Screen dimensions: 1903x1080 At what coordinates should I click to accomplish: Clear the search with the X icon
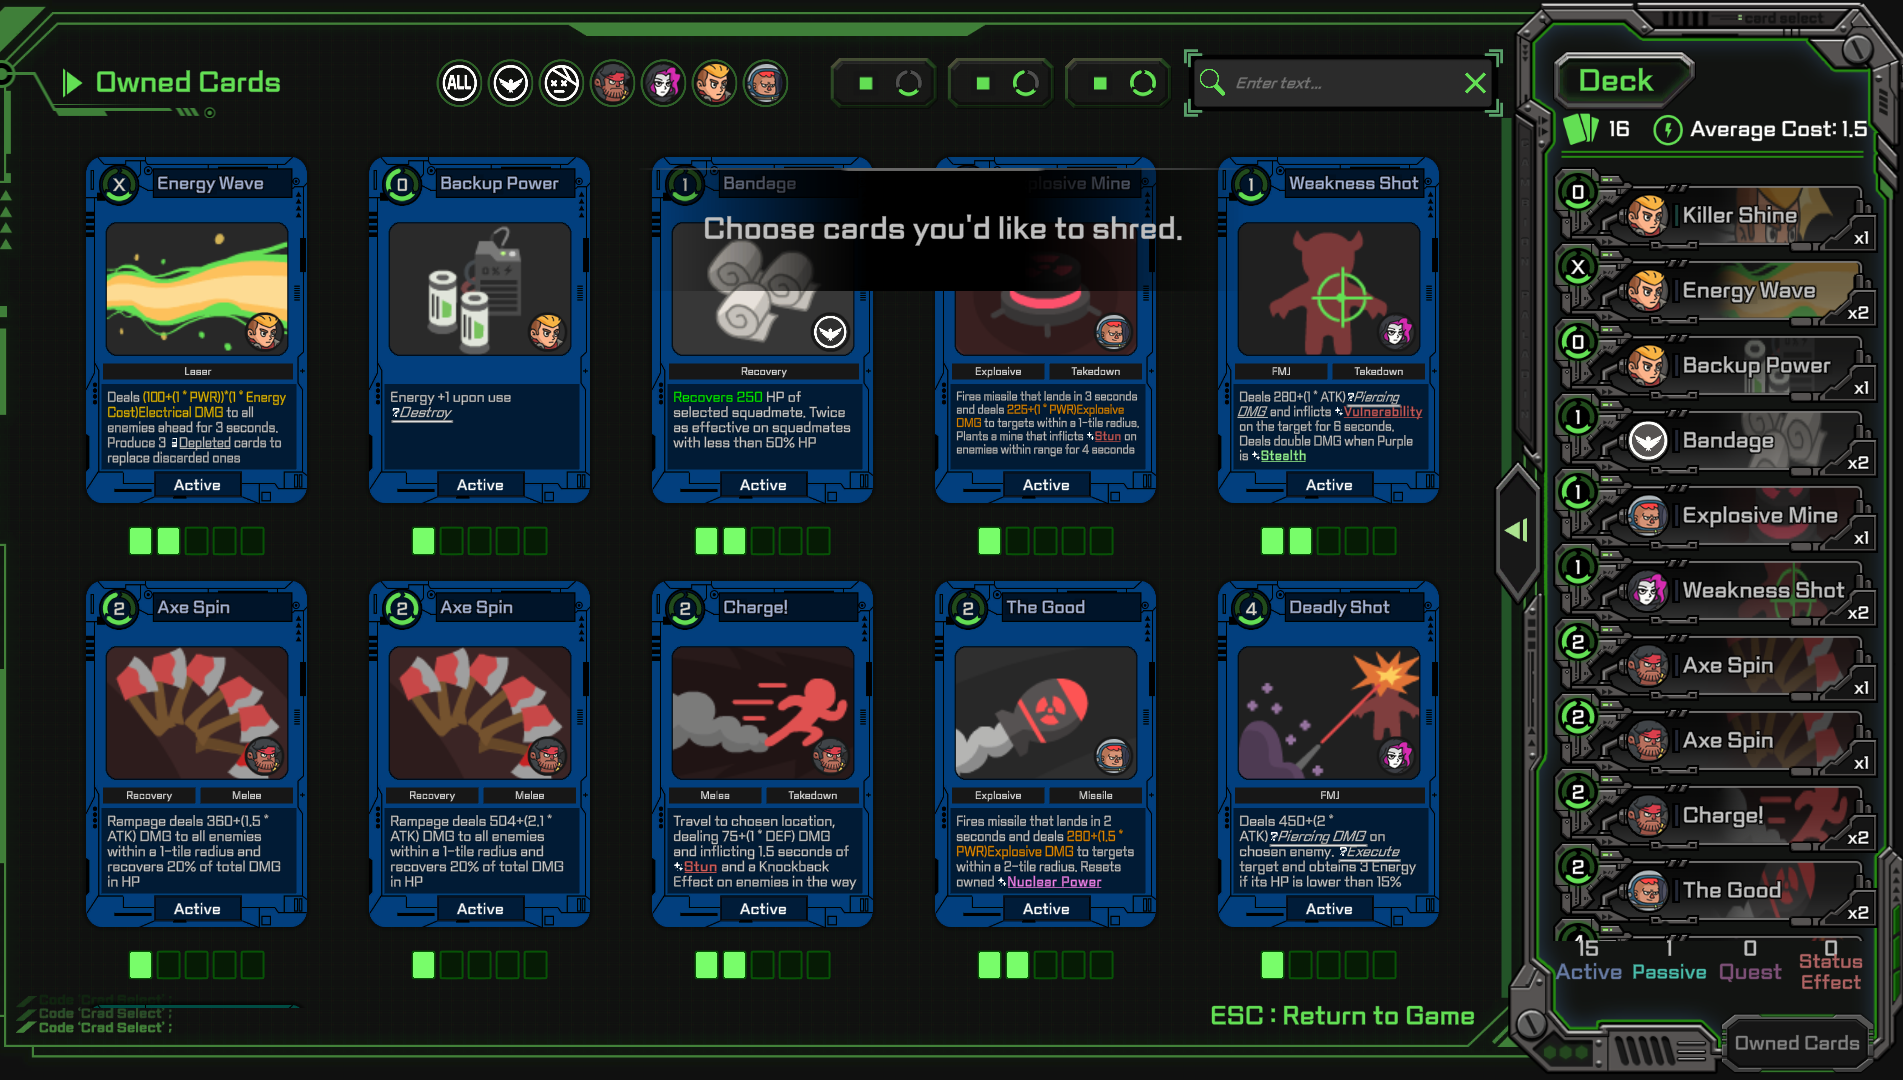(x=1474, y=83)
